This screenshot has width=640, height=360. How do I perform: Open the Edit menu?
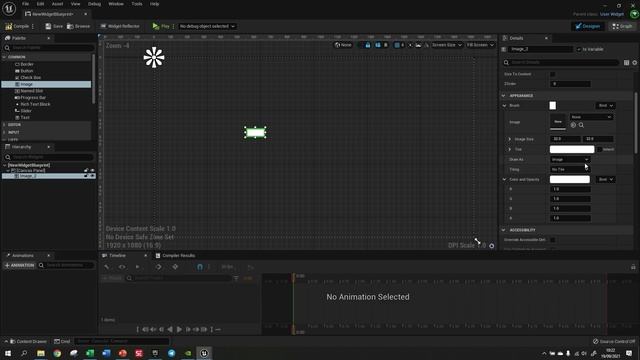click(40, 4)
